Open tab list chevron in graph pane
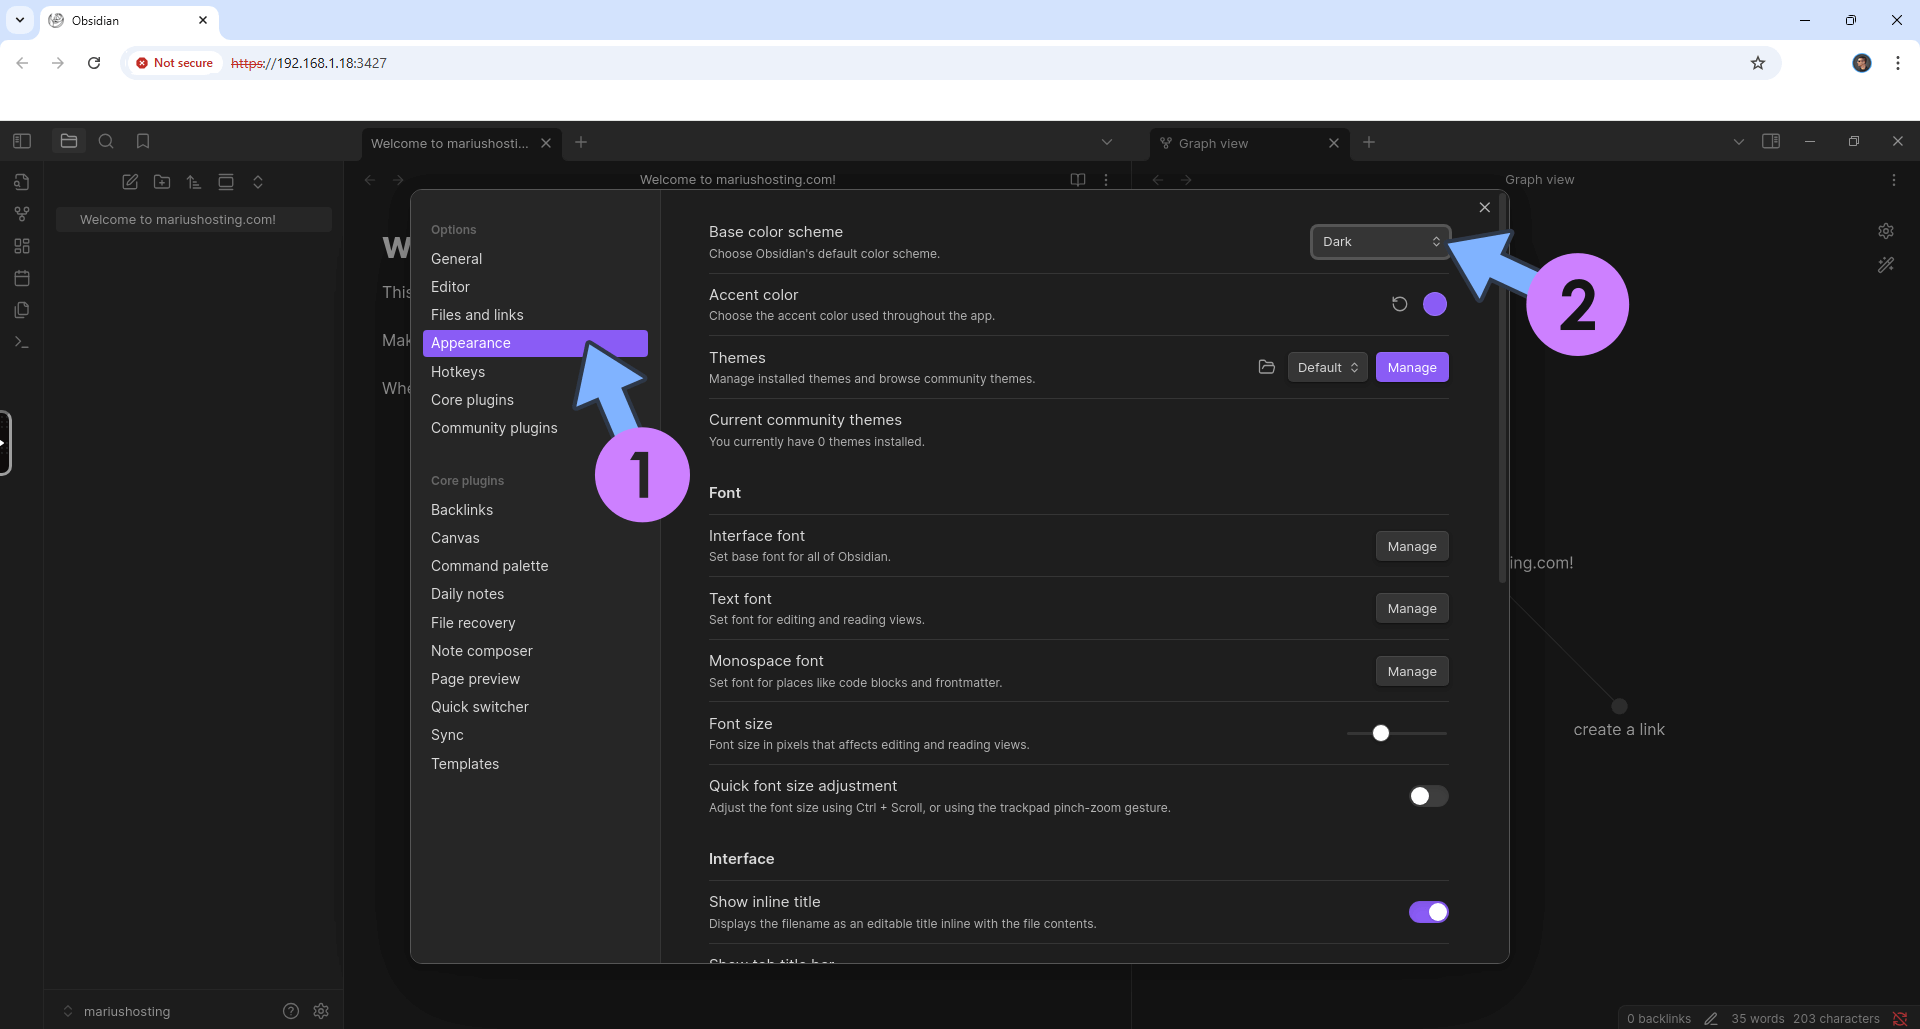The width and height of the screenshot is (1920, 1029). tap(1739, 142)
